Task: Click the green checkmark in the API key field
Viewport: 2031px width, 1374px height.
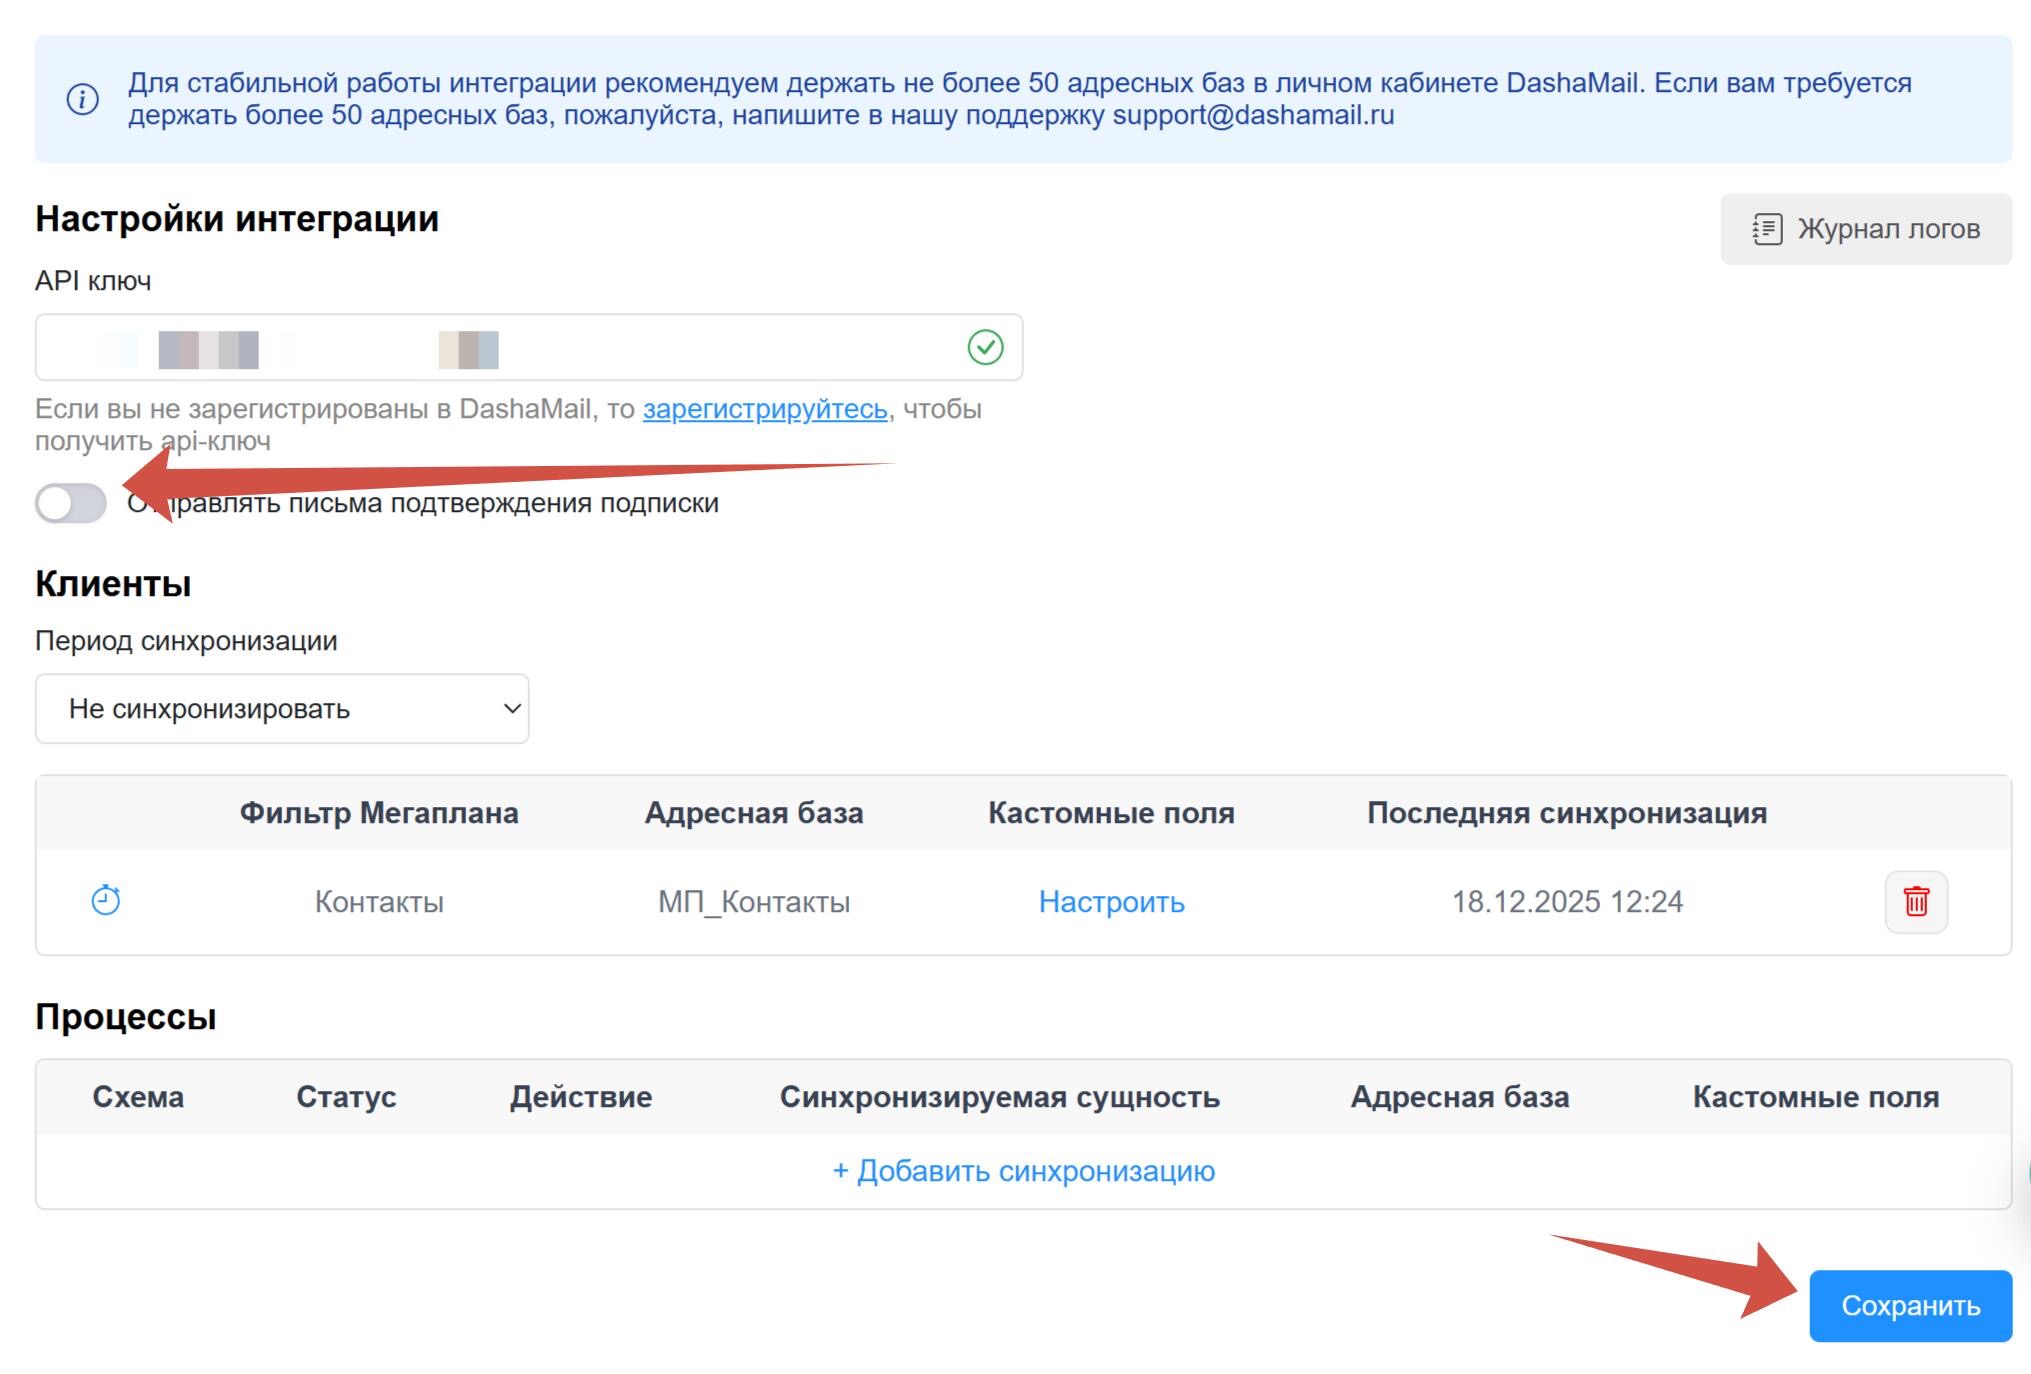Action: point(985,347)
